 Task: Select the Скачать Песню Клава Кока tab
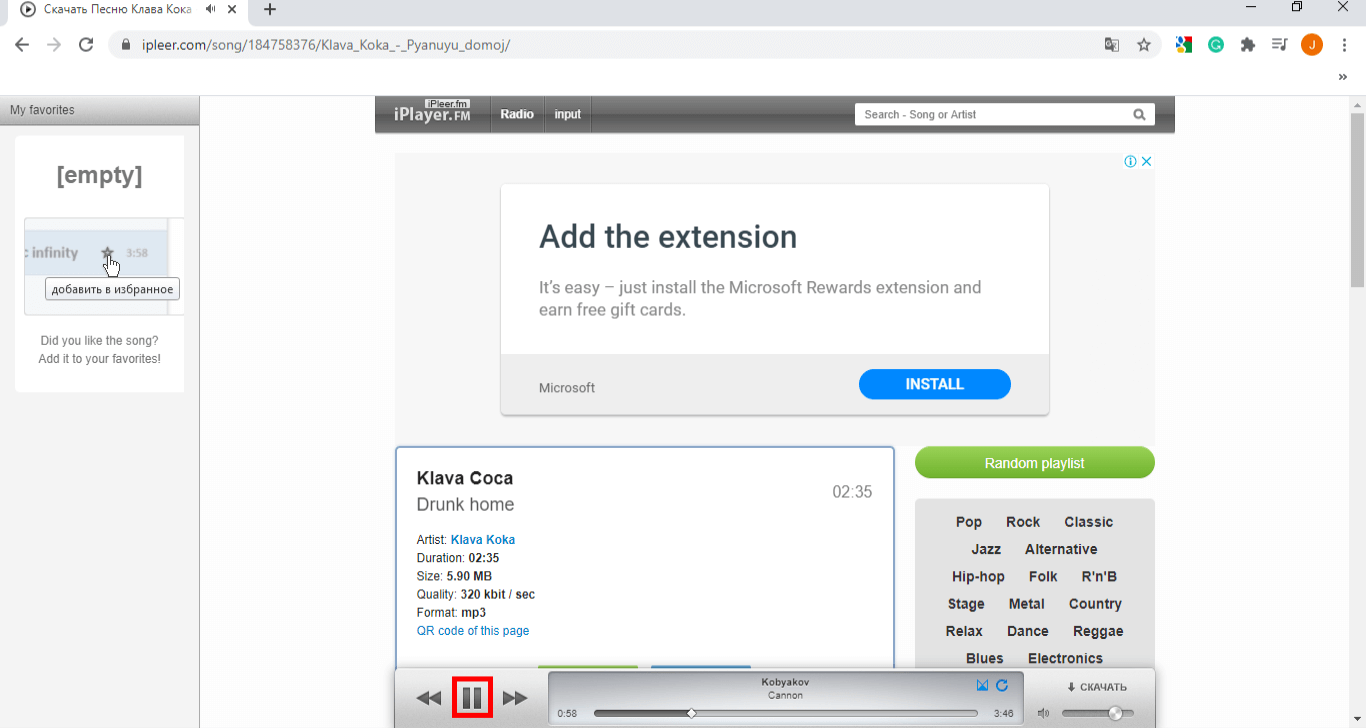click(117, 9)
